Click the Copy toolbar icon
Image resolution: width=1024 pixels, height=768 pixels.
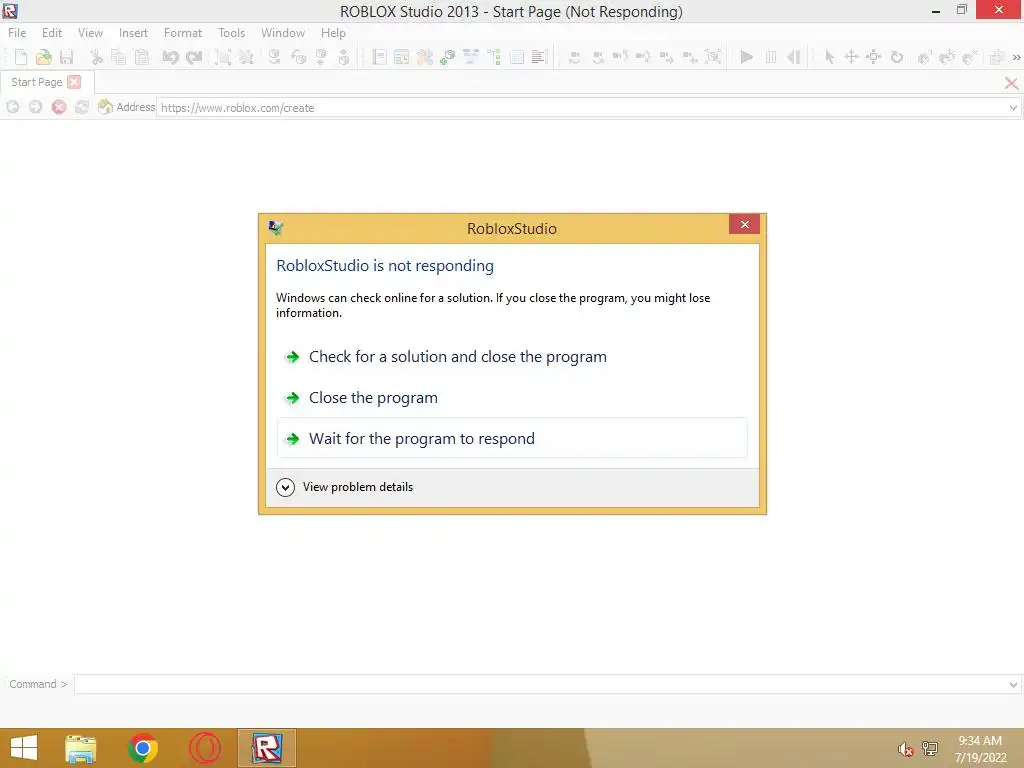[119, 57]
